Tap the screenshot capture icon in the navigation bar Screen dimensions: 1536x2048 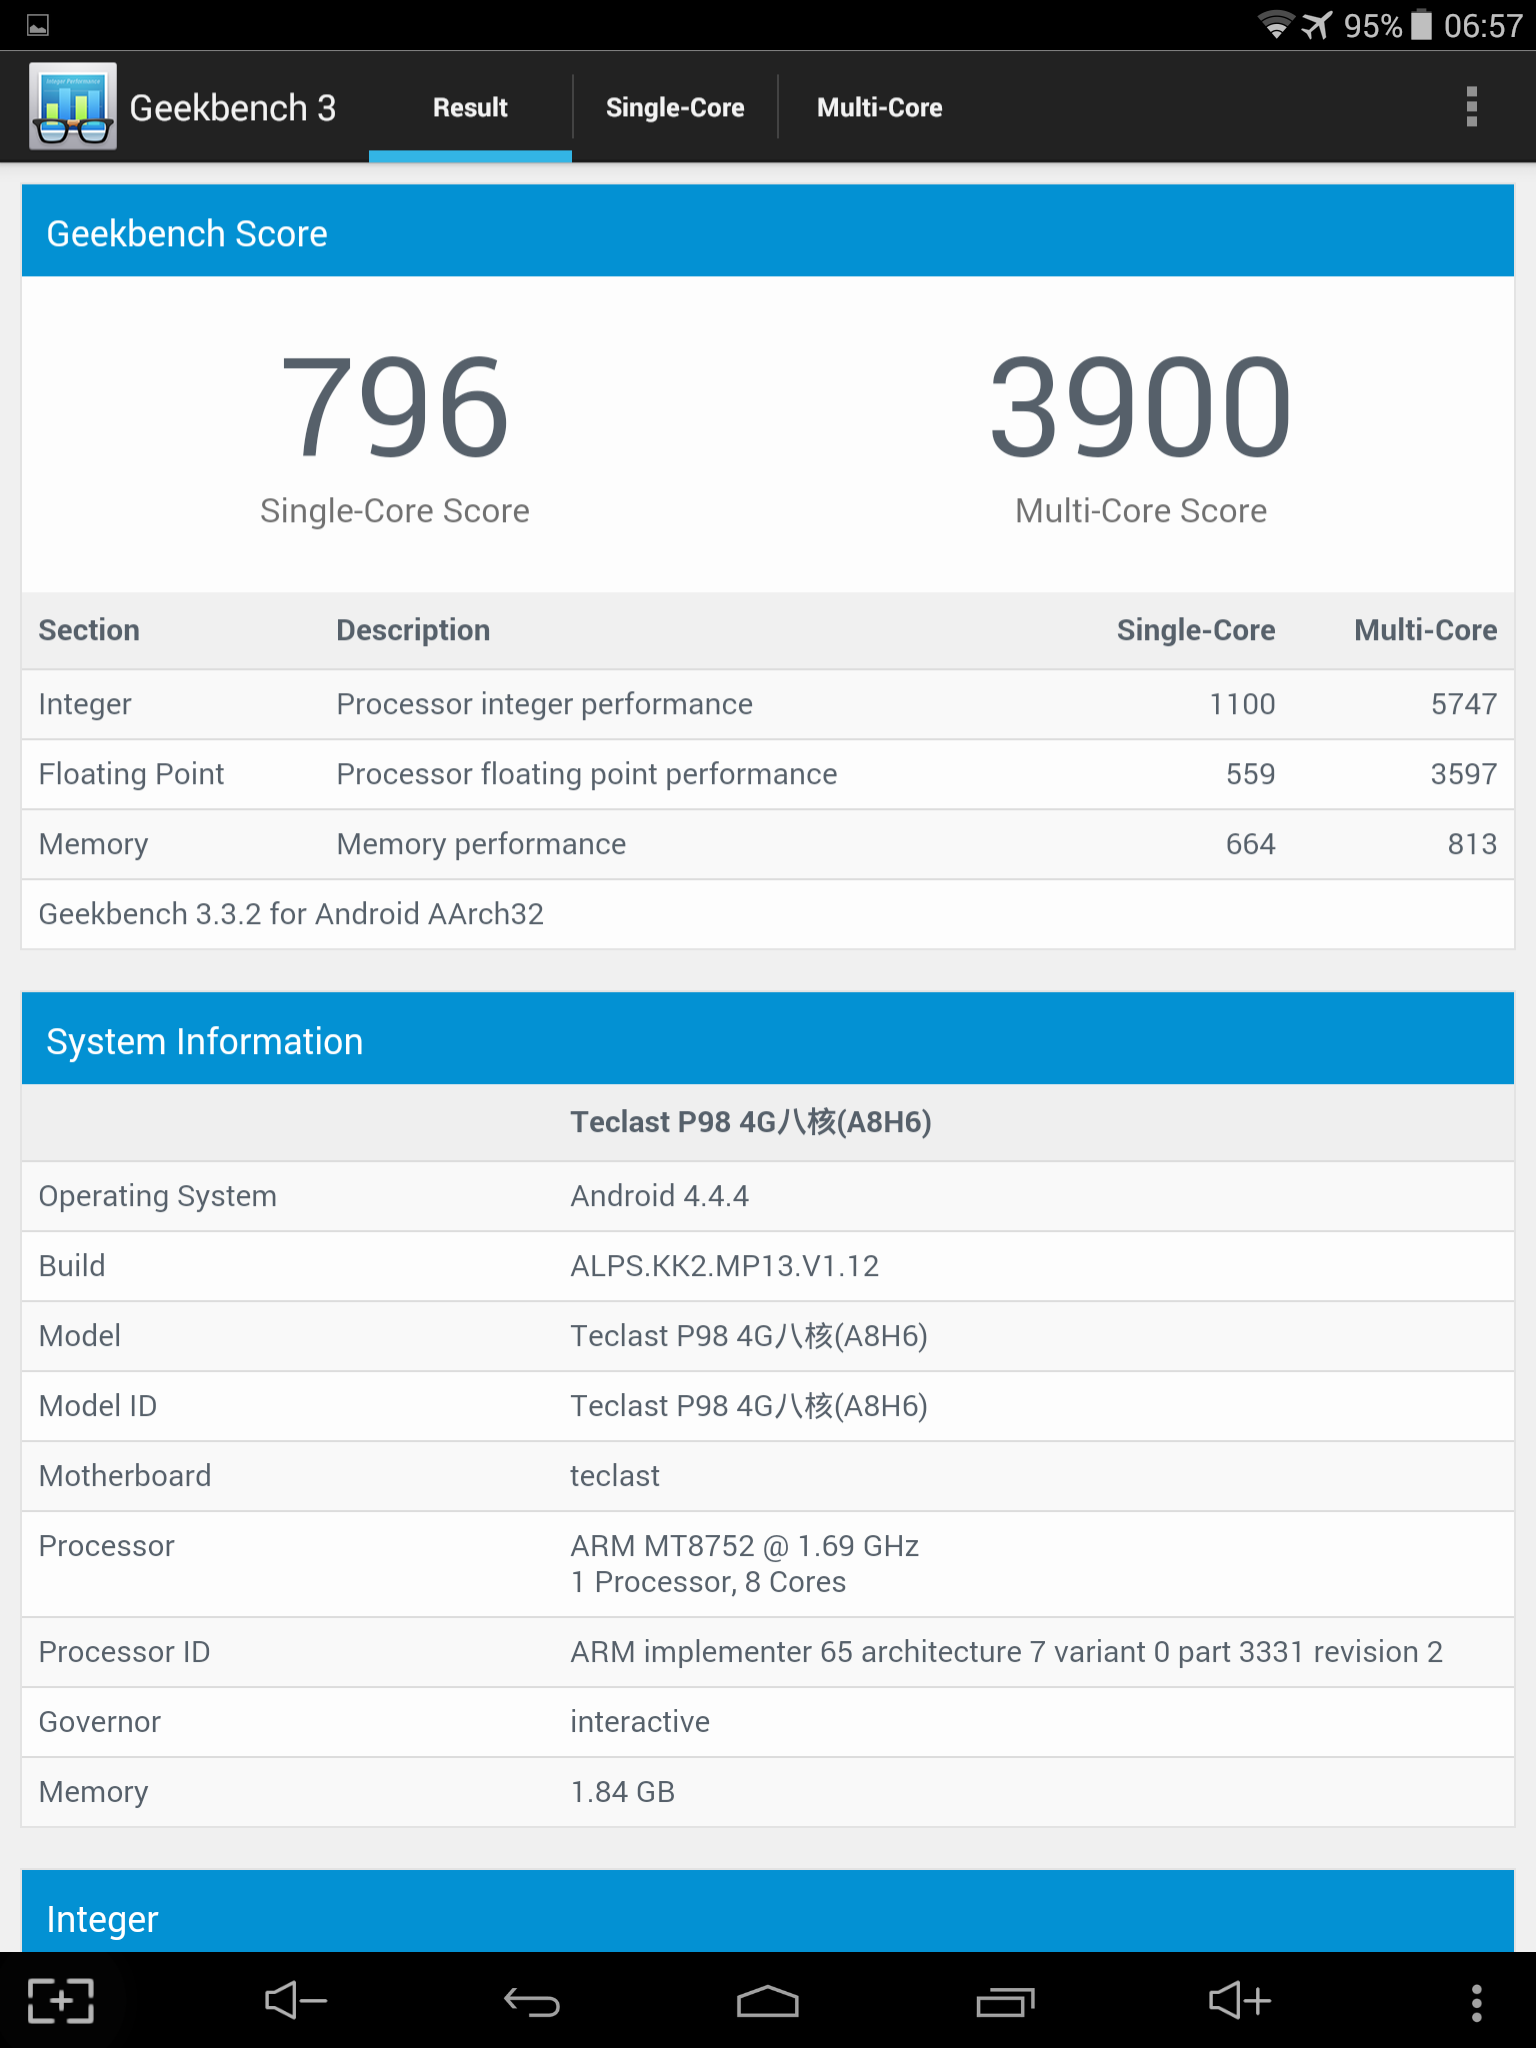[61, 2001]
